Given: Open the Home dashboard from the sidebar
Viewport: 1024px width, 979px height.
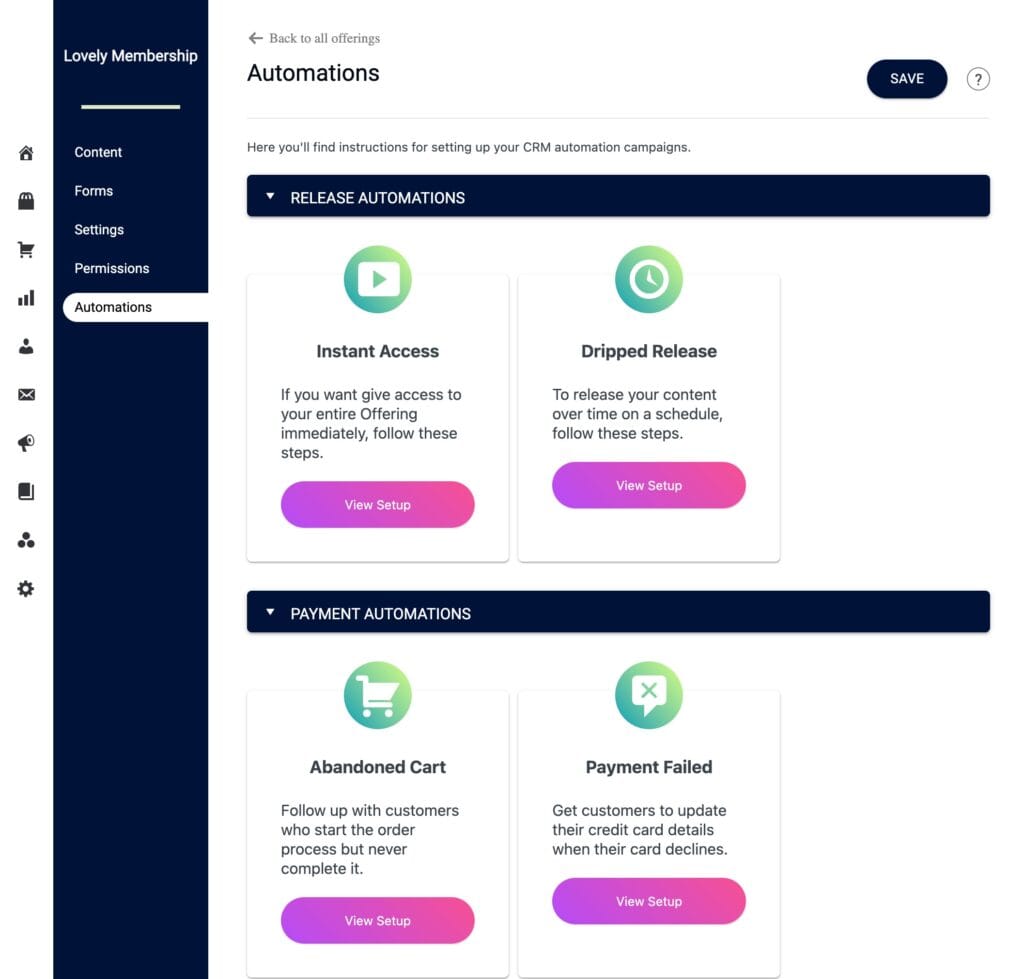Looking at the screenshot, I should tap(25, 152).
